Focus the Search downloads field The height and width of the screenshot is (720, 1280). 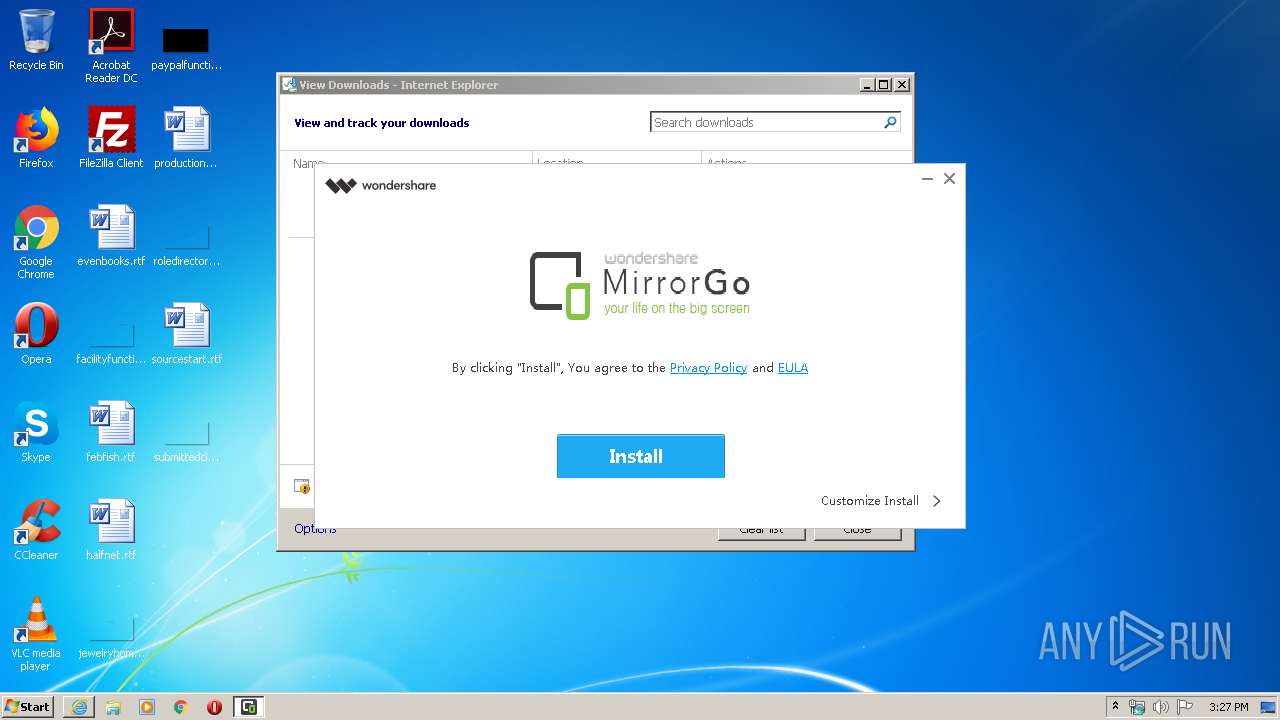(765, 122)
